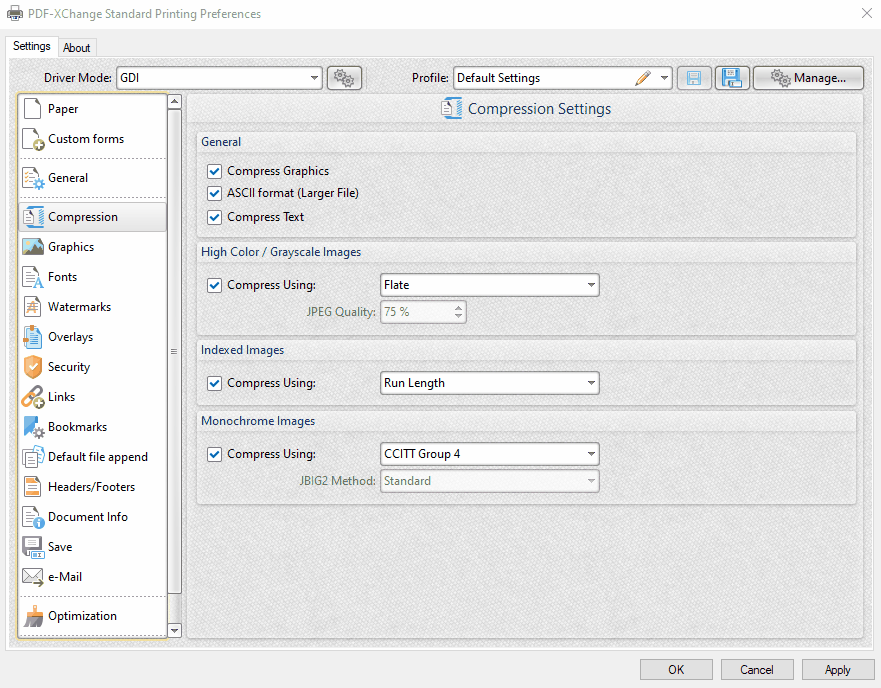881x688 pixels.
Task: Select the Compression icon in sidebar
Action: (x=33, y=217)
